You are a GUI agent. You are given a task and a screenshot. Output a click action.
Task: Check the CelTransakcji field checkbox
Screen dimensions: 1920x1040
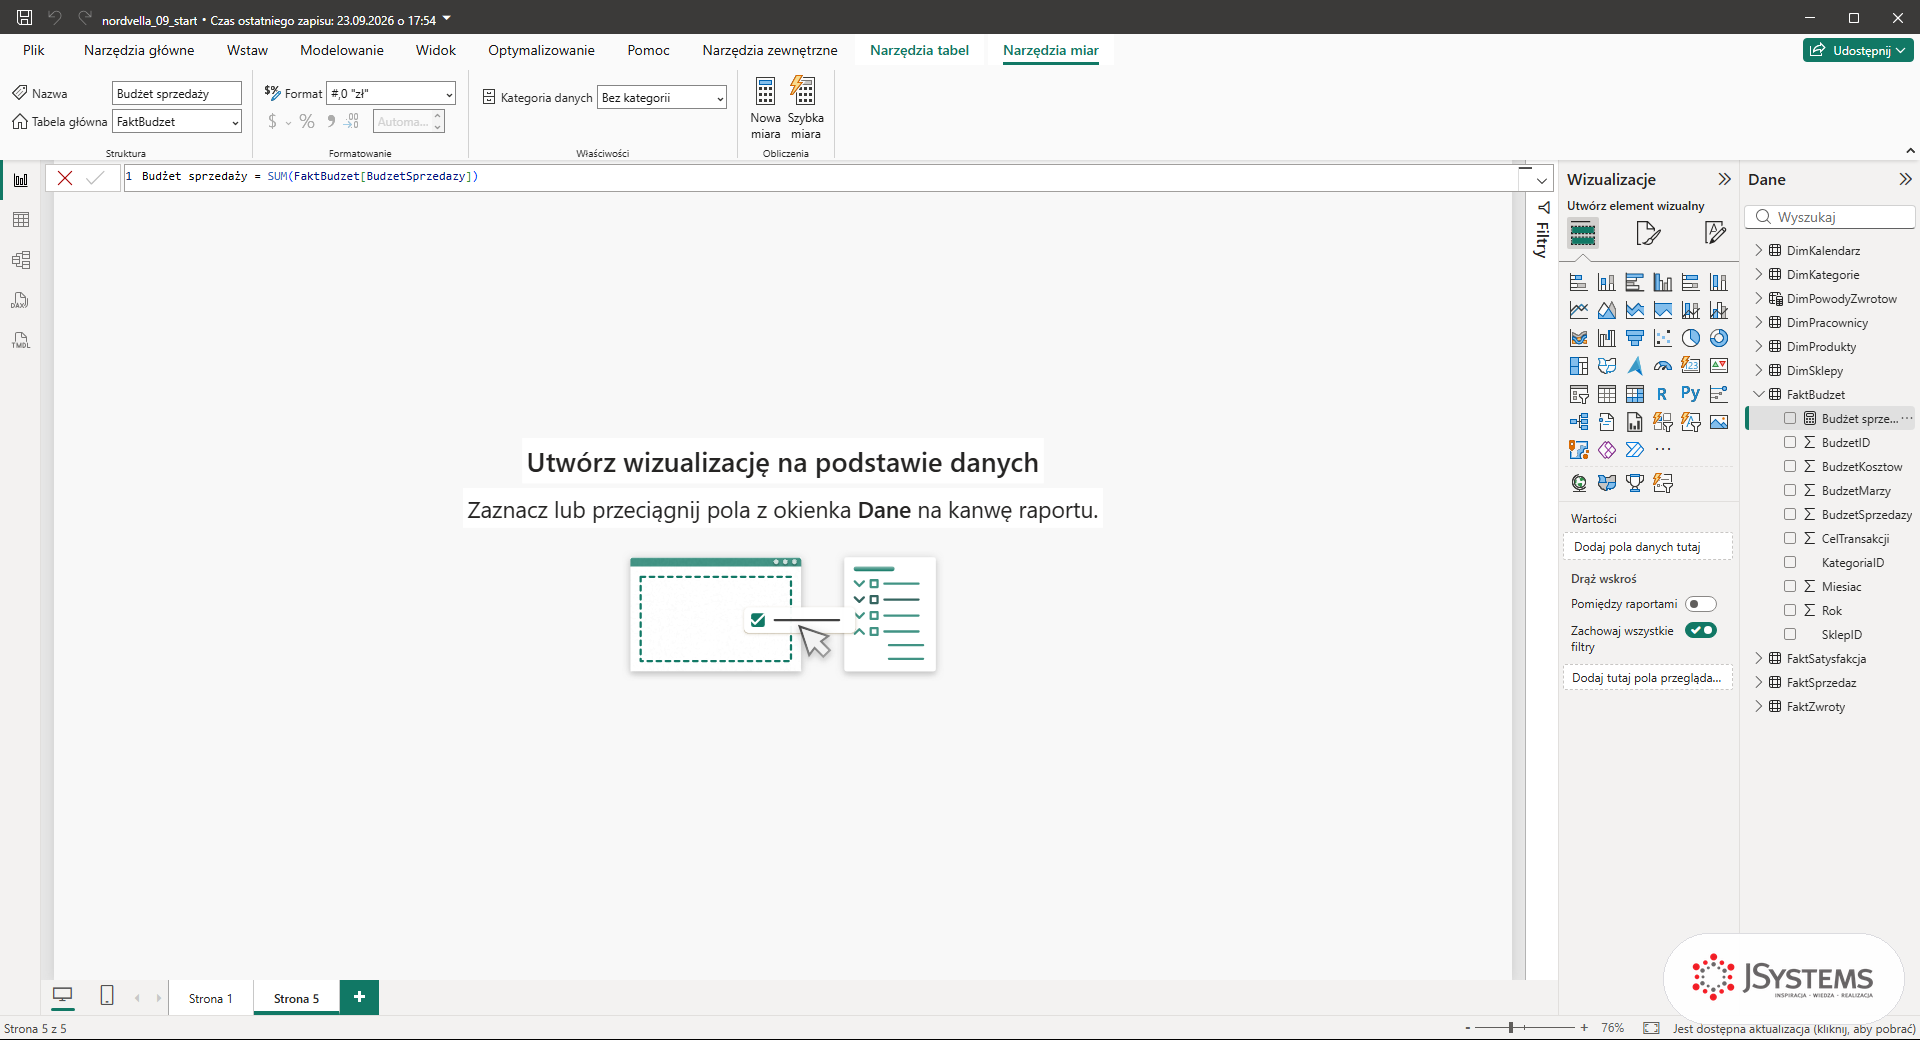pyautogui.click(x=1790, y=538)
